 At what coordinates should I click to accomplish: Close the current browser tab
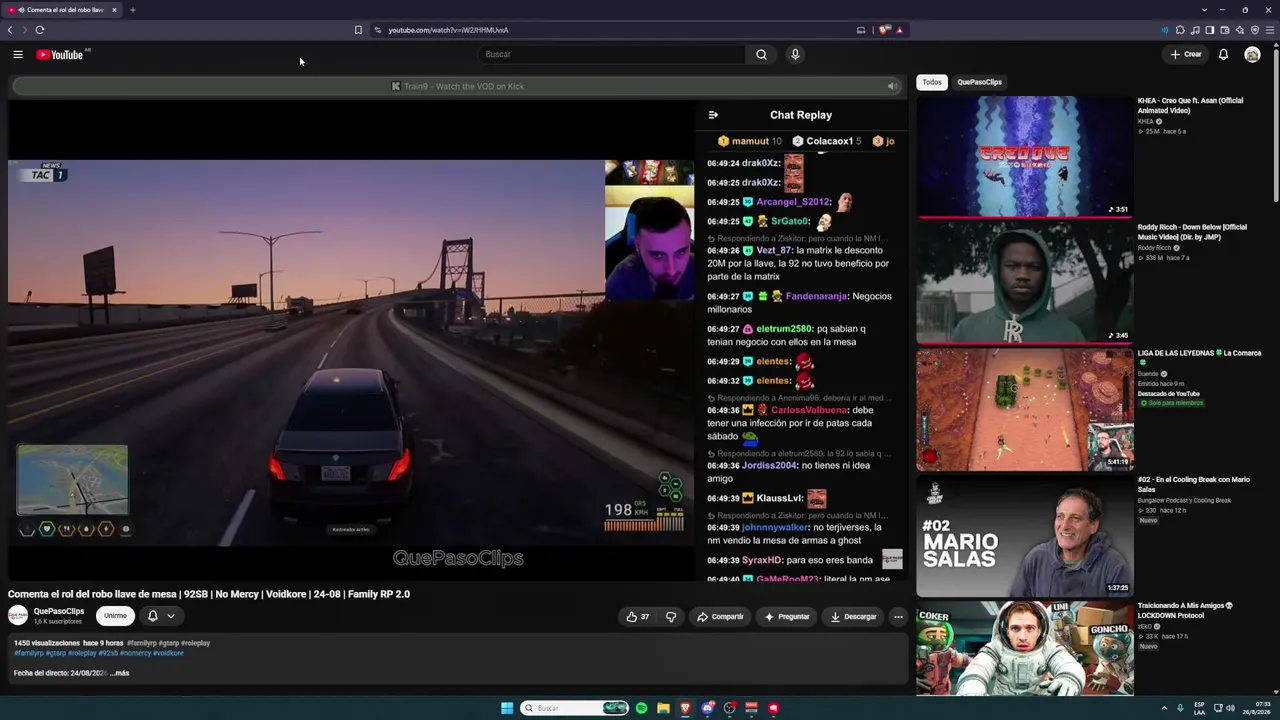pos(114,10)
